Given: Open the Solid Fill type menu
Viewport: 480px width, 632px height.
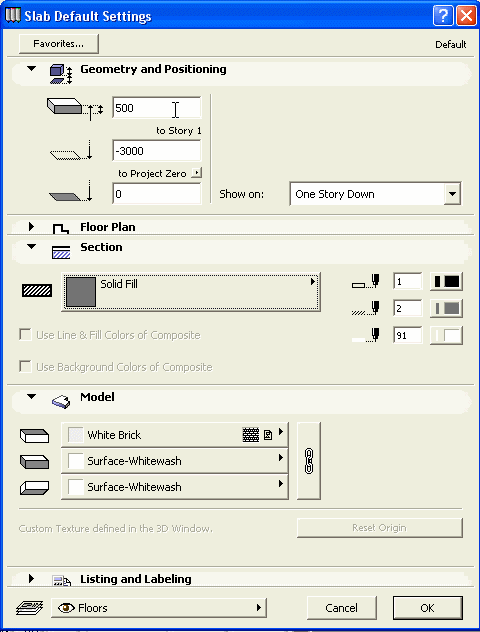Looking at the screenshot, I should pos(191,292).
